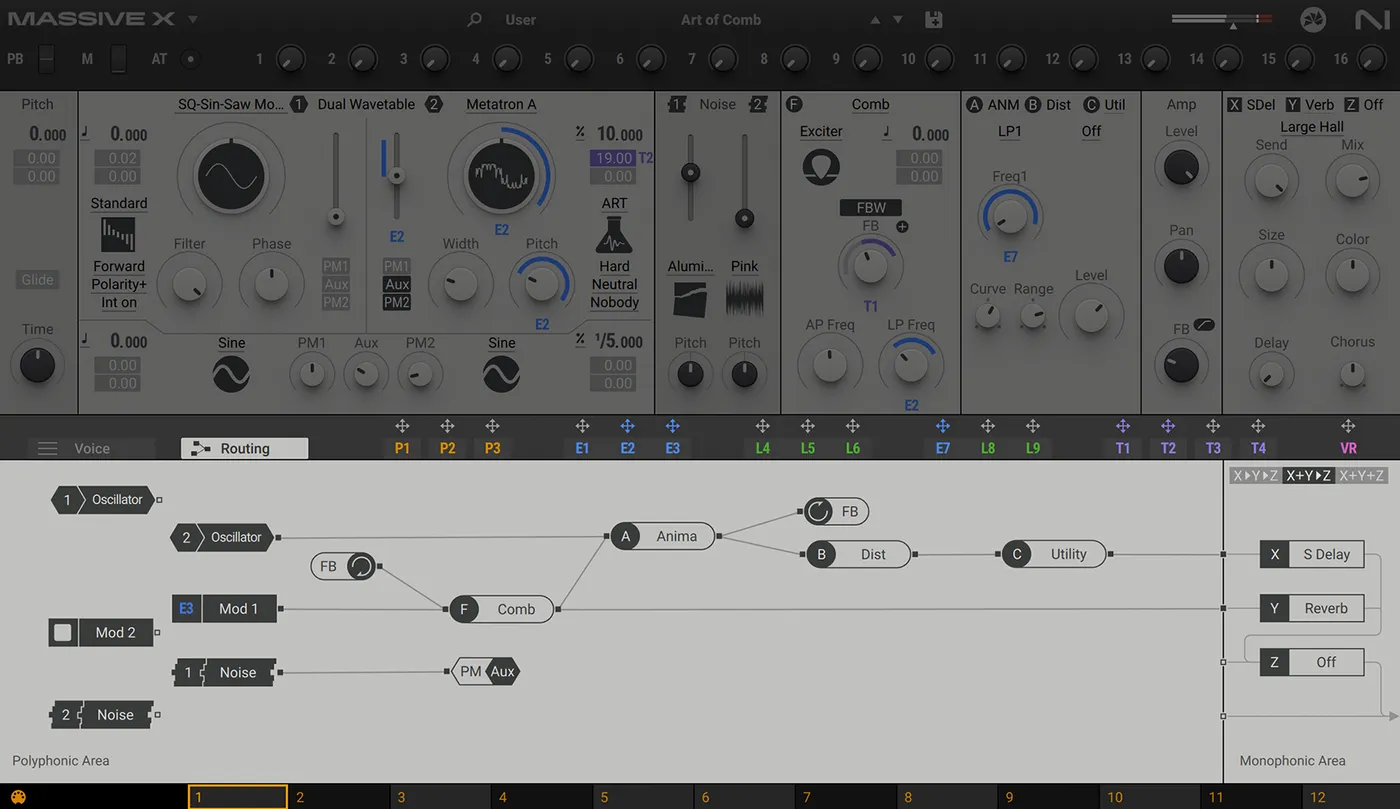Image resolution: width=1400 pixels, height=809 pixels.
Task: Open the Standard wavetable mode menu
Action: pyautogui.click(x=119, y=203)
